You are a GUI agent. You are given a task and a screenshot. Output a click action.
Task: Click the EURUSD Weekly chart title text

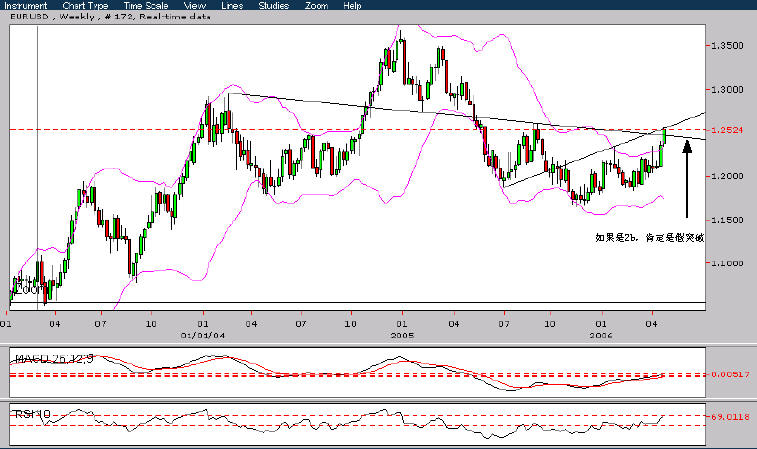coord(110,16)
